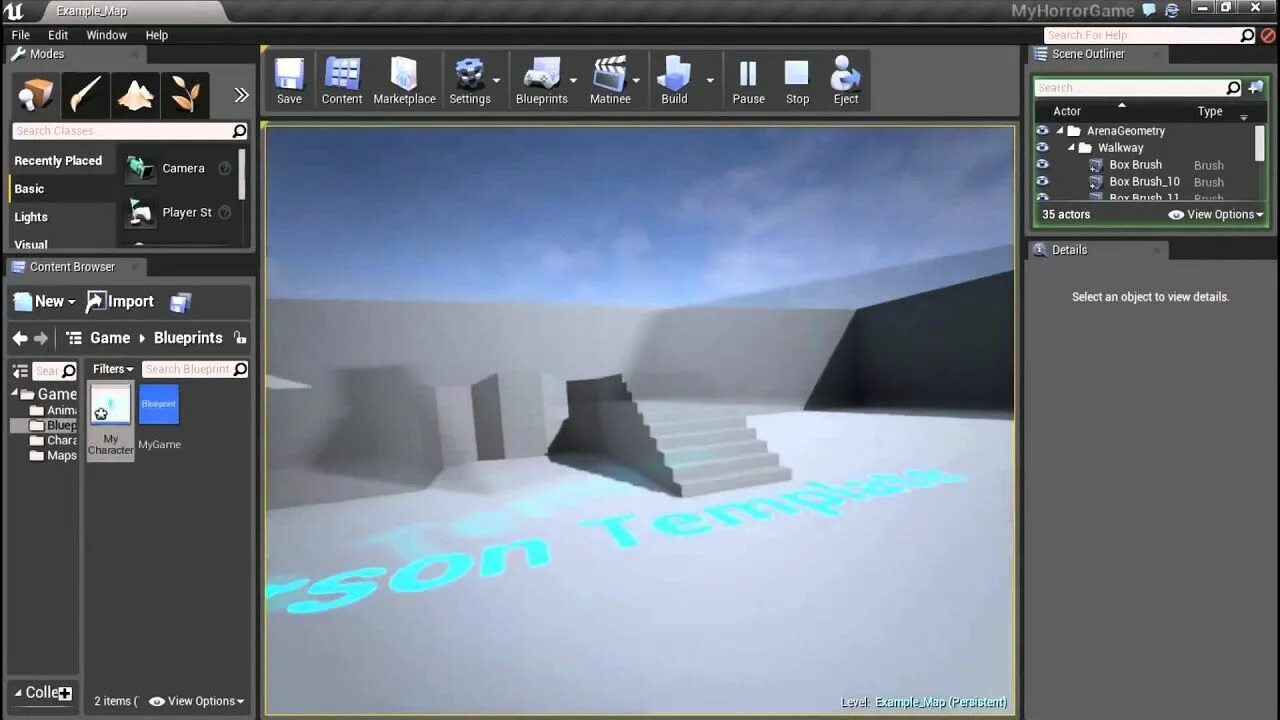The width and height of the screenshot is (1280, 720).
Task: Expand more editor modes chevron
Action: point(241,95)
